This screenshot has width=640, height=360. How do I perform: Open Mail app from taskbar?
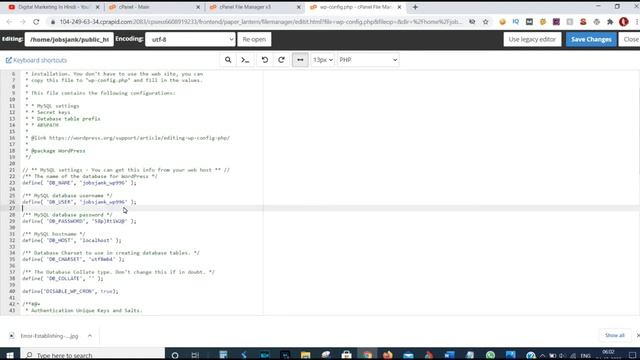click(x=408, y=355)
